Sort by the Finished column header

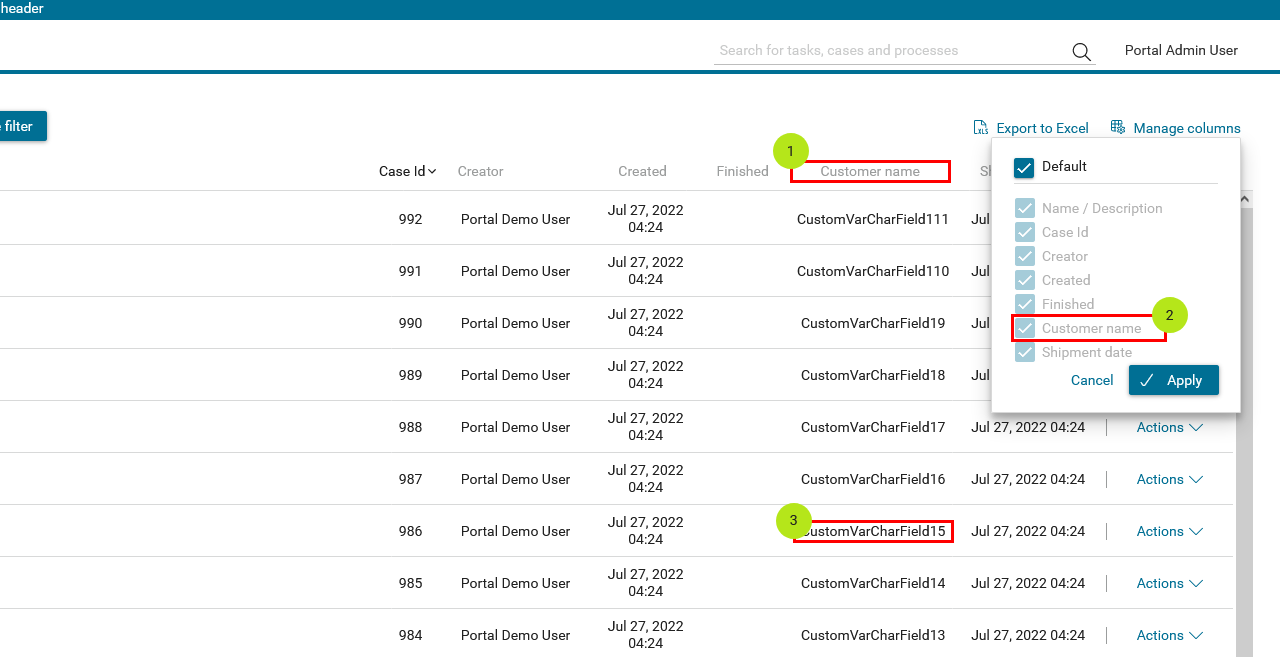(742, 171)
